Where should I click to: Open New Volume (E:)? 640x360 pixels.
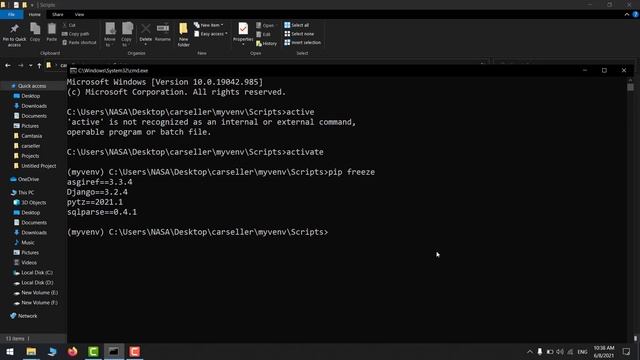tap(36, 293)
